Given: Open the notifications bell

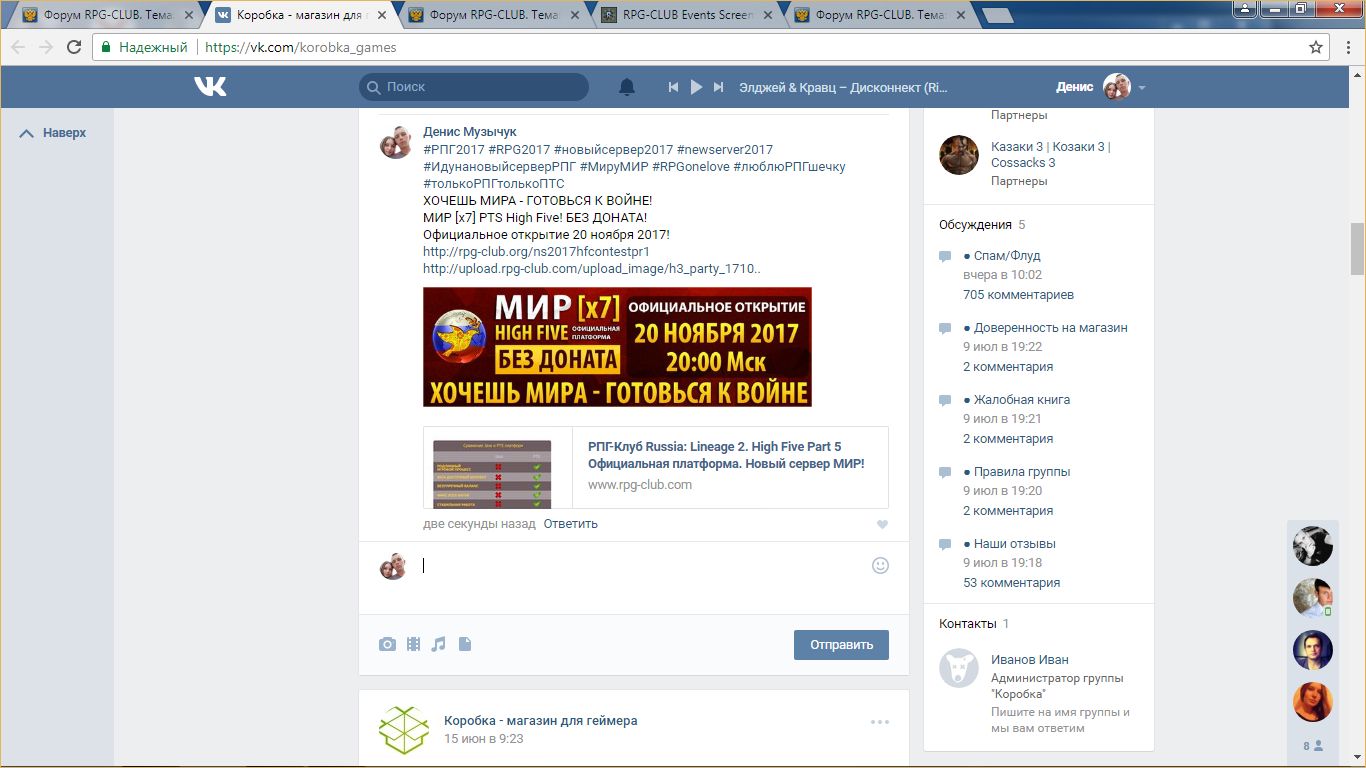Looking at the screenshot, I should [627, 87].
